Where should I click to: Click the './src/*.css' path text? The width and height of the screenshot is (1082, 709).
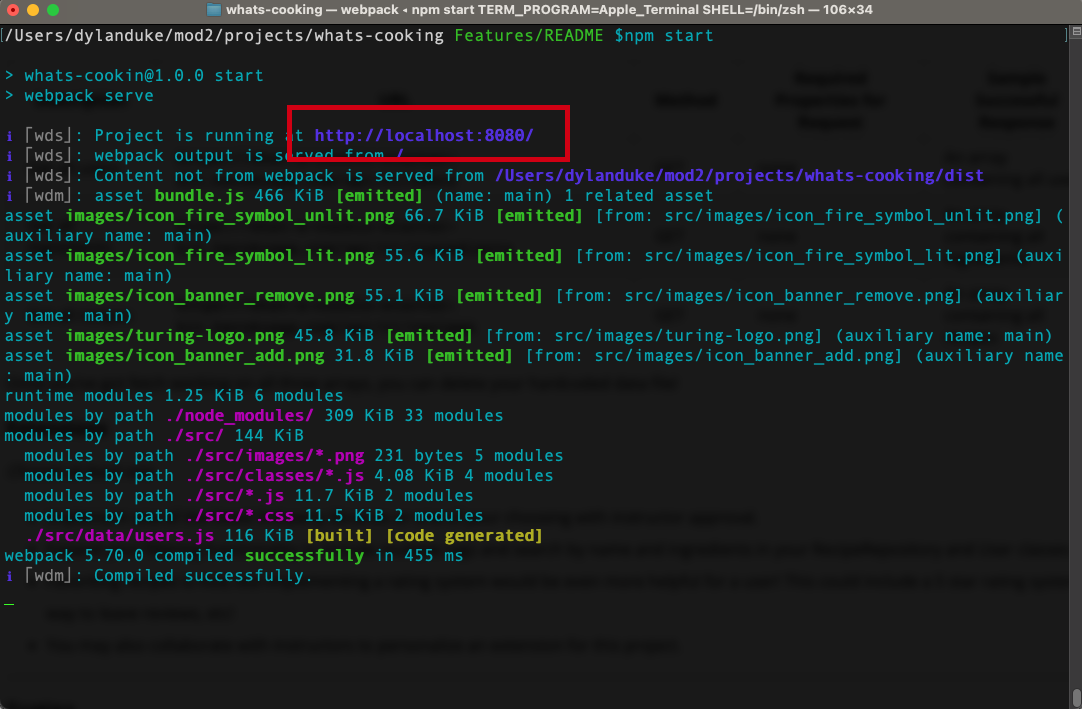pos(239,516)
